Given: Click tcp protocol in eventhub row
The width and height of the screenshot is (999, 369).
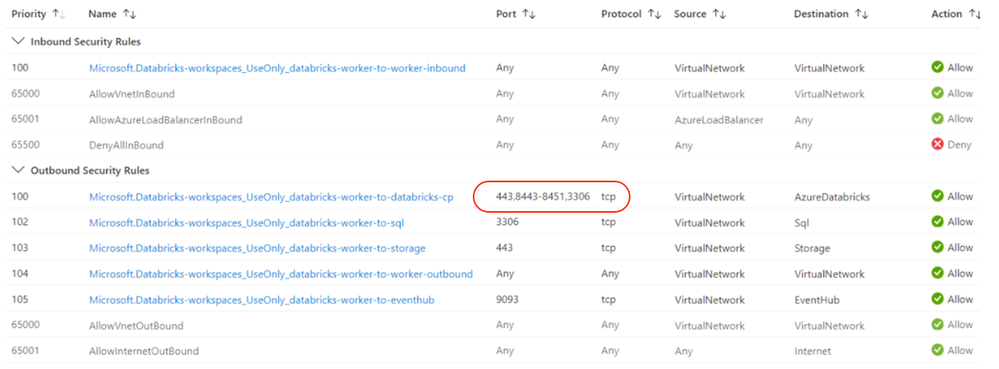Looking at the screenshot, I should click(608, 299).
